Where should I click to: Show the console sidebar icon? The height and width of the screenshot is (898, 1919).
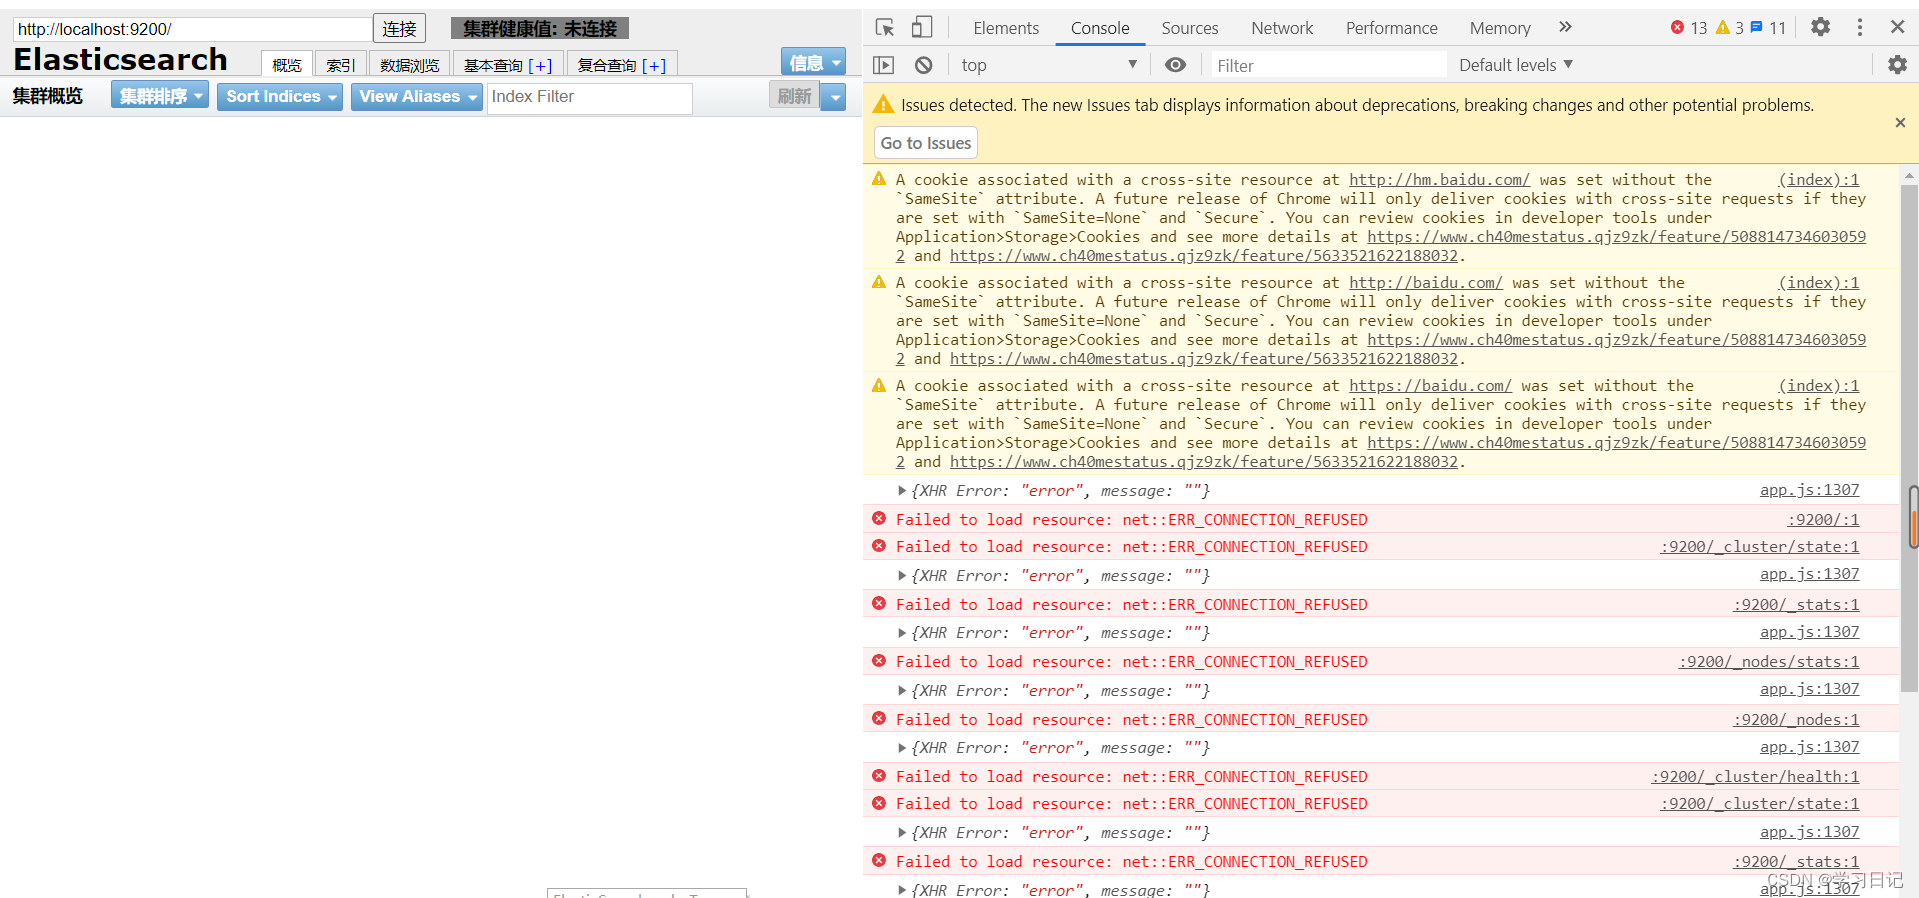pyautogui.click(x=884, y=65)
